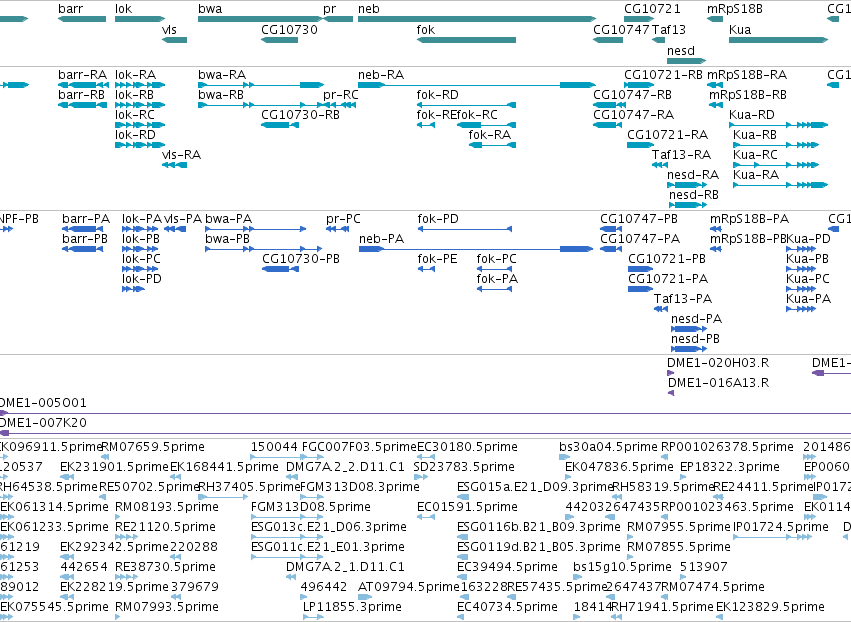Select transcript pr-RC
Image resolution: width=851 pixels, height=622 pixels.
click(341, 95)
